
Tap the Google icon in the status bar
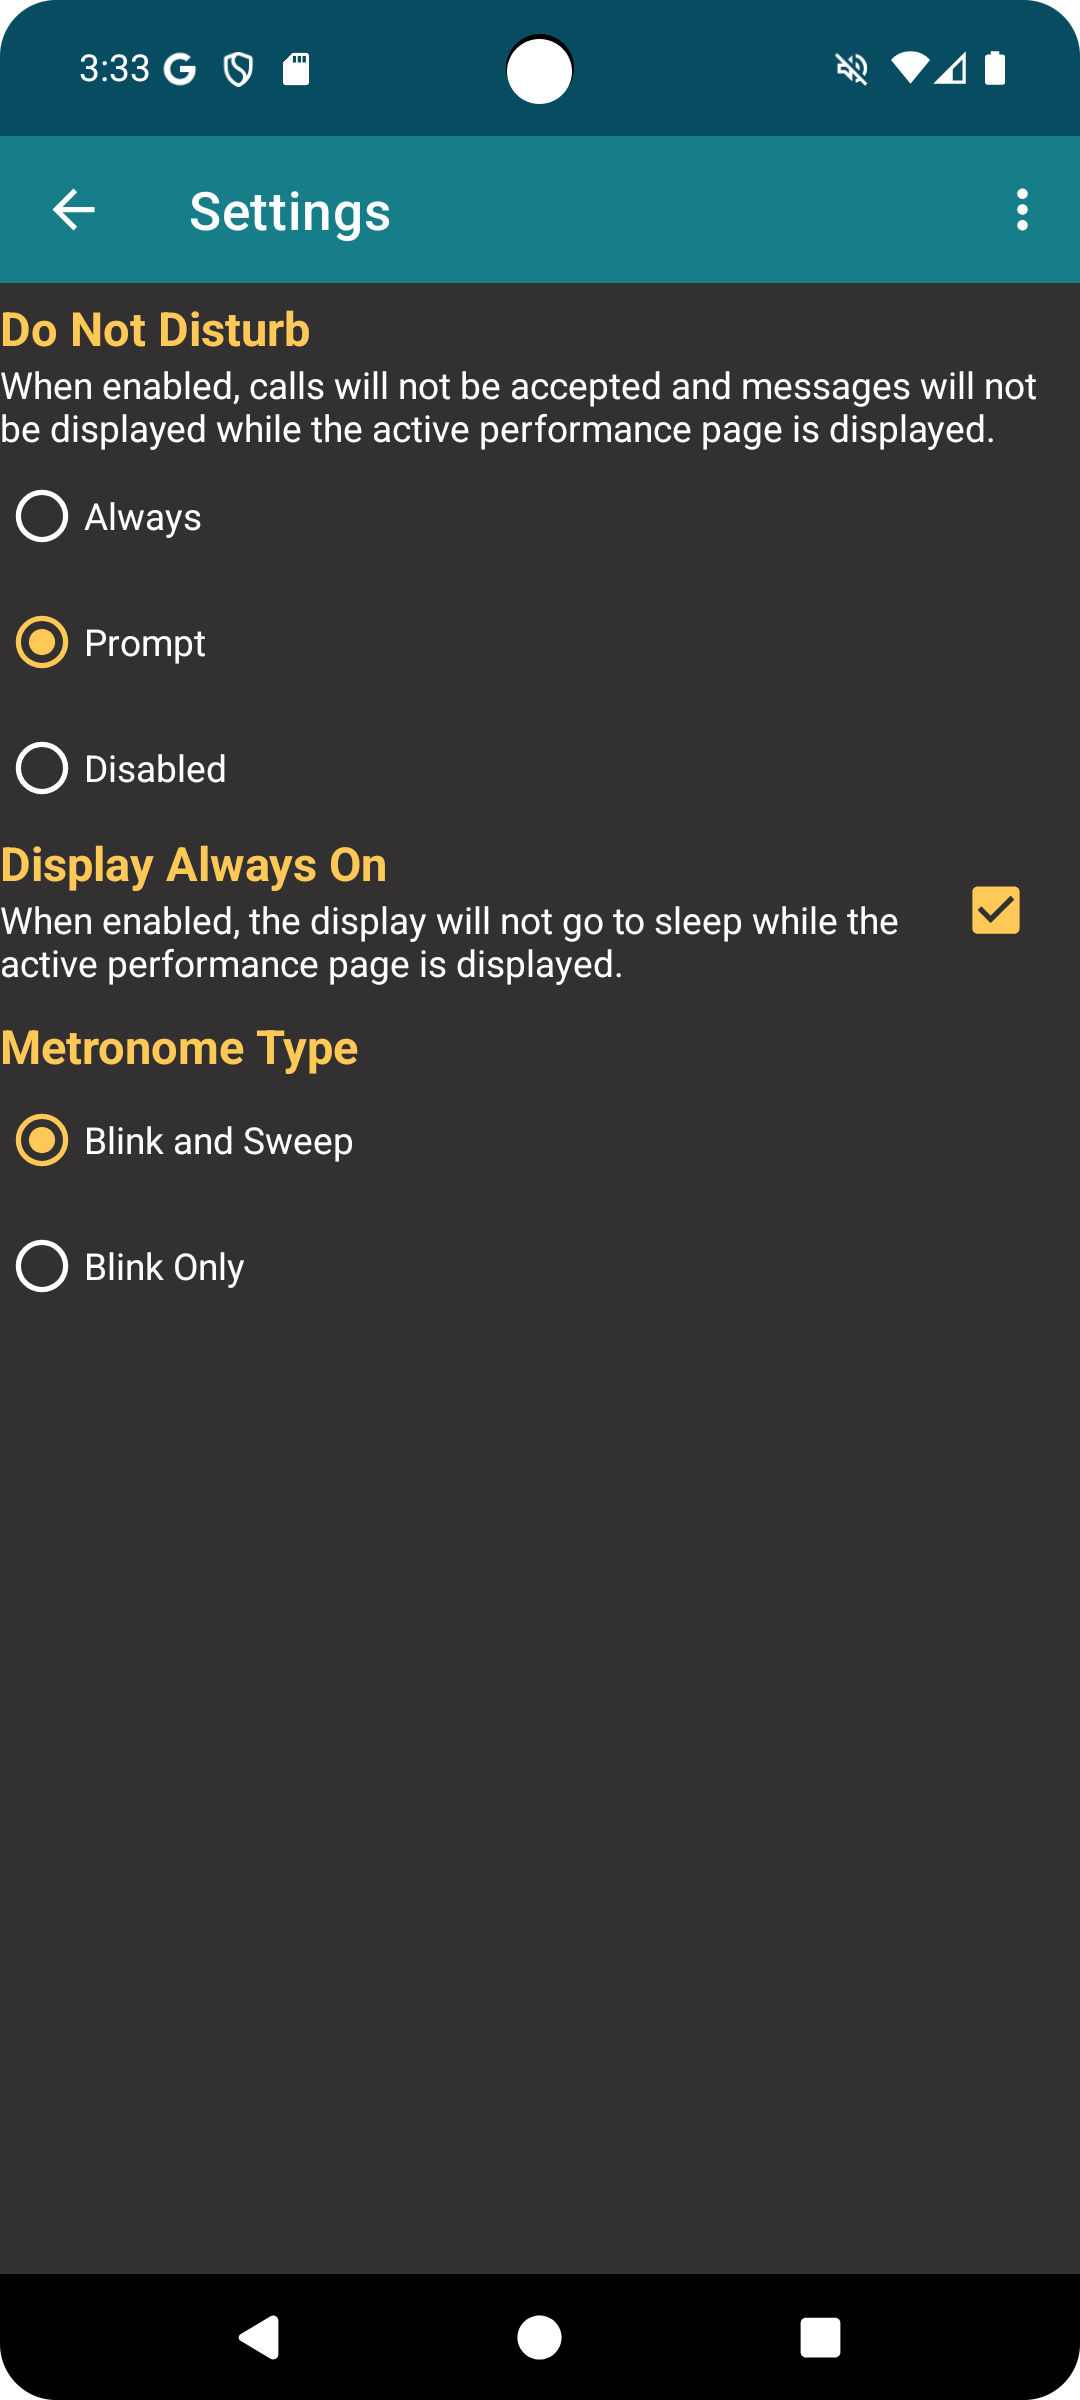pyautogui.click(x=180, y=69)
